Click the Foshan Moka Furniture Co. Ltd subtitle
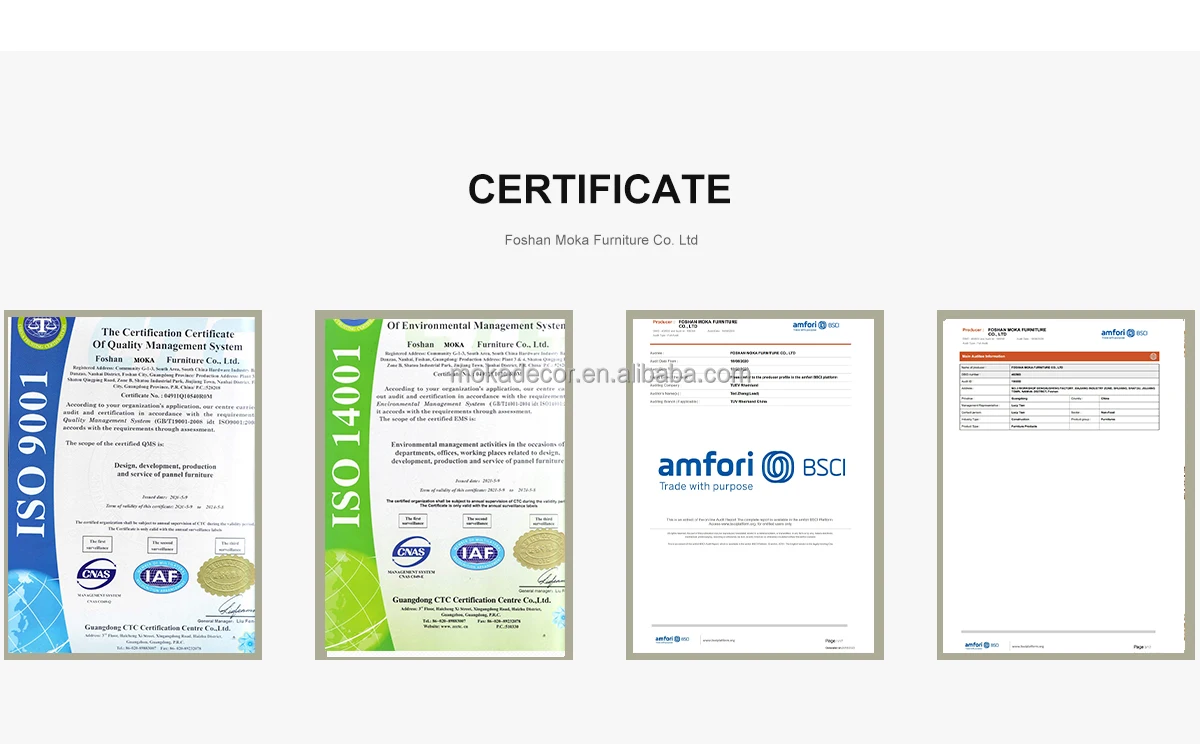The image size is (1200, 744). (601, 240)
